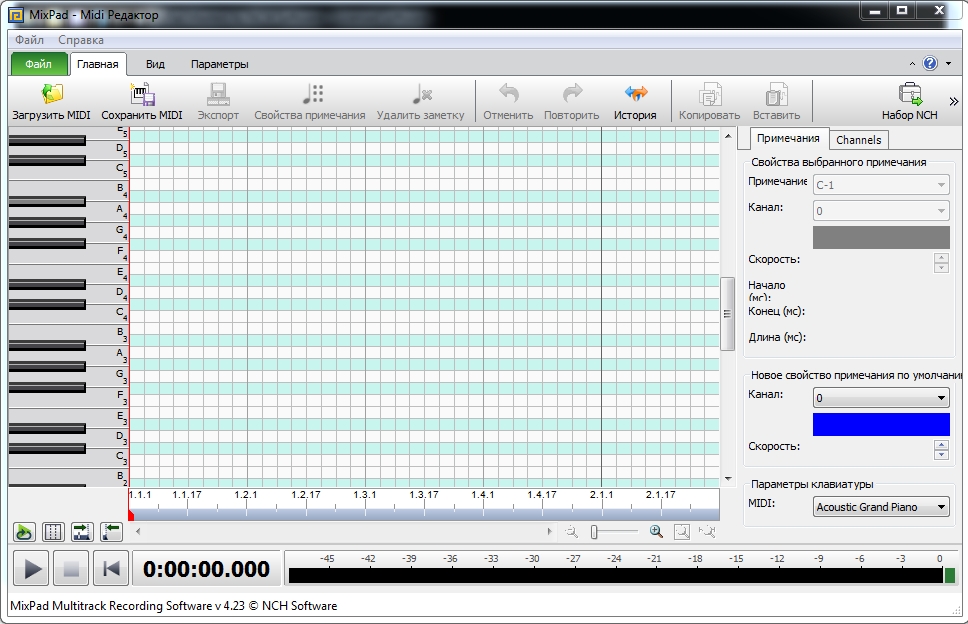Click the vertical scrollbar up arrow
The image size is (968, 624).
pyautogui.click(x=728, y=136)
